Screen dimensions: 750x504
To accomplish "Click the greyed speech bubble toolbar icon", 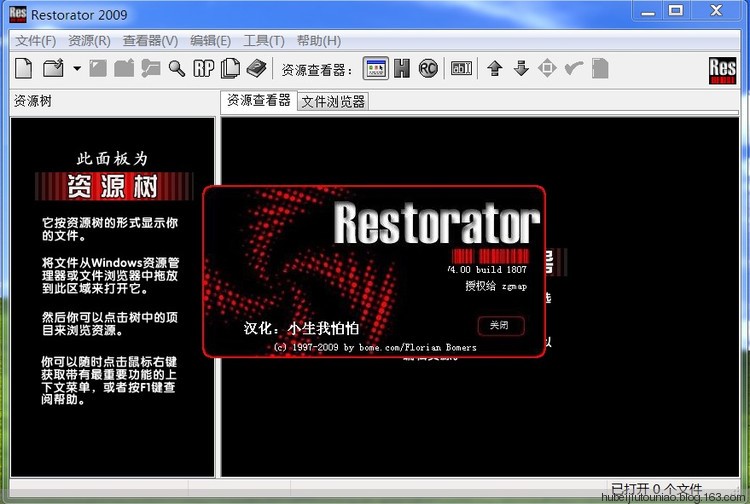I will tap(151, 68).
